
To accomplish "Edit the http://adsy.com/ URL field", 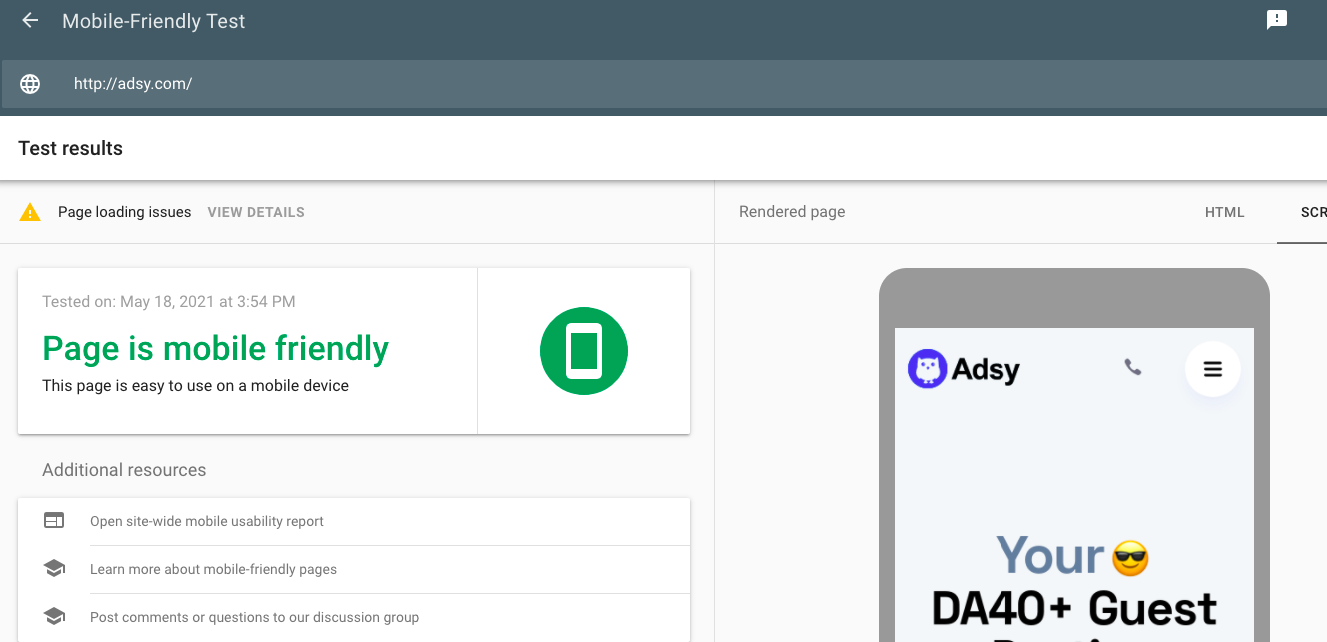I will tap(664, 84).
